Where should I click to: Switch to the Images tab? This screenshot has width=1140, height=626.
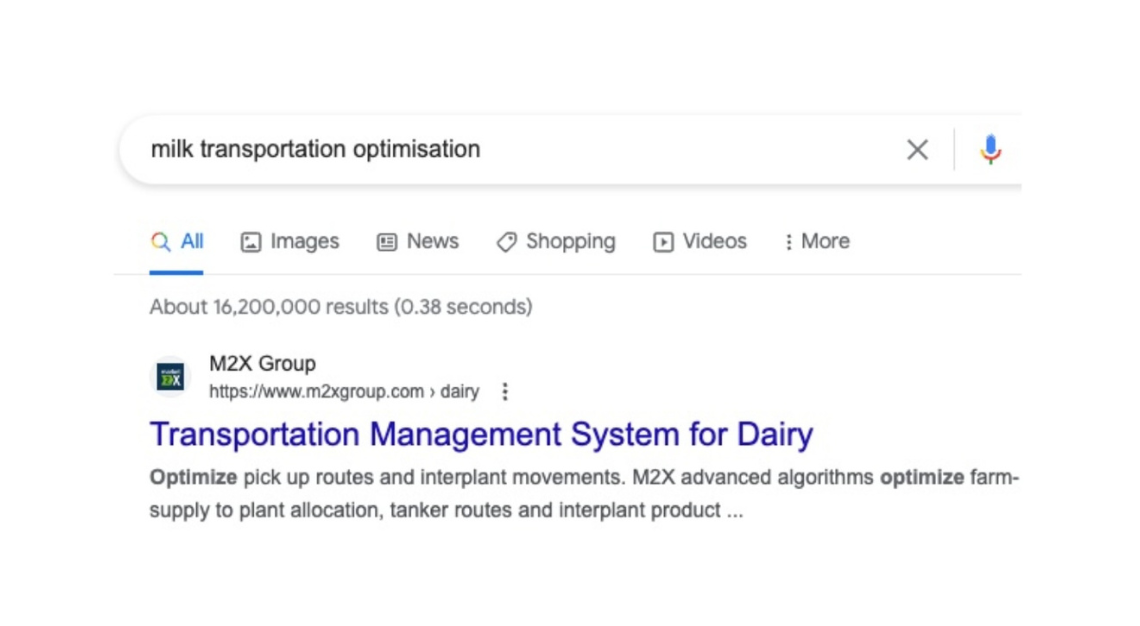pos(304,242)
